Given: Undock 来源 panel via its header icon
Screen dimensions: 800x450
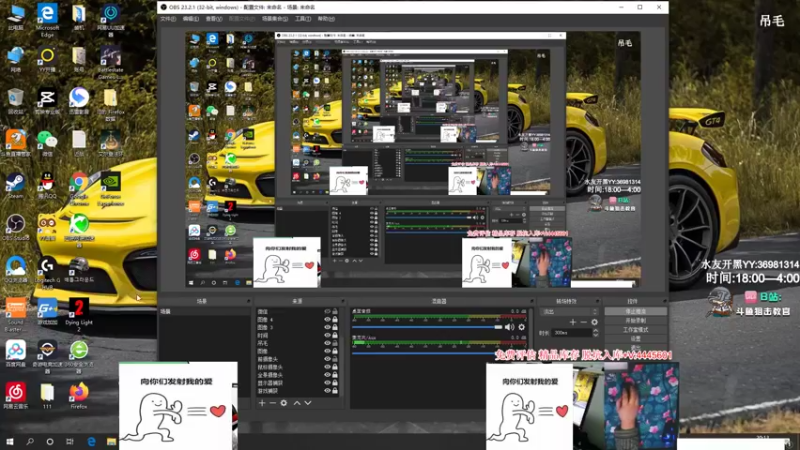Looking at the screenshot, I should 342,301.
